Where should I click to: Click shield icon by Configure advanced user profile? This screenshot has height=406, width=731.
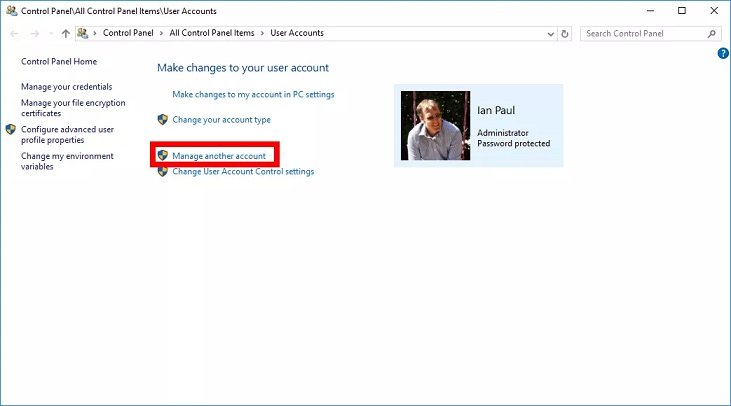pos(11,129)
